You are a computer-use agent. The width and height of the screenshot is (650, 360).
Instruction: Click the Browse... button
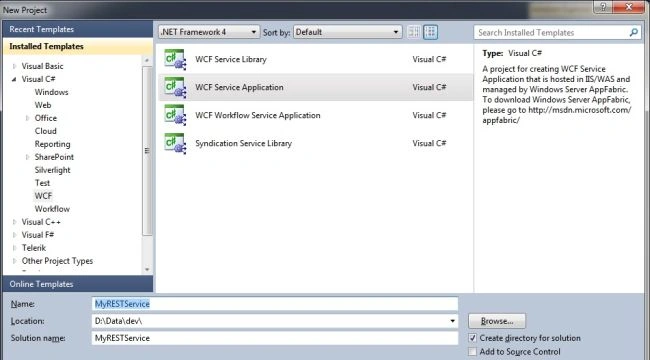497,321
